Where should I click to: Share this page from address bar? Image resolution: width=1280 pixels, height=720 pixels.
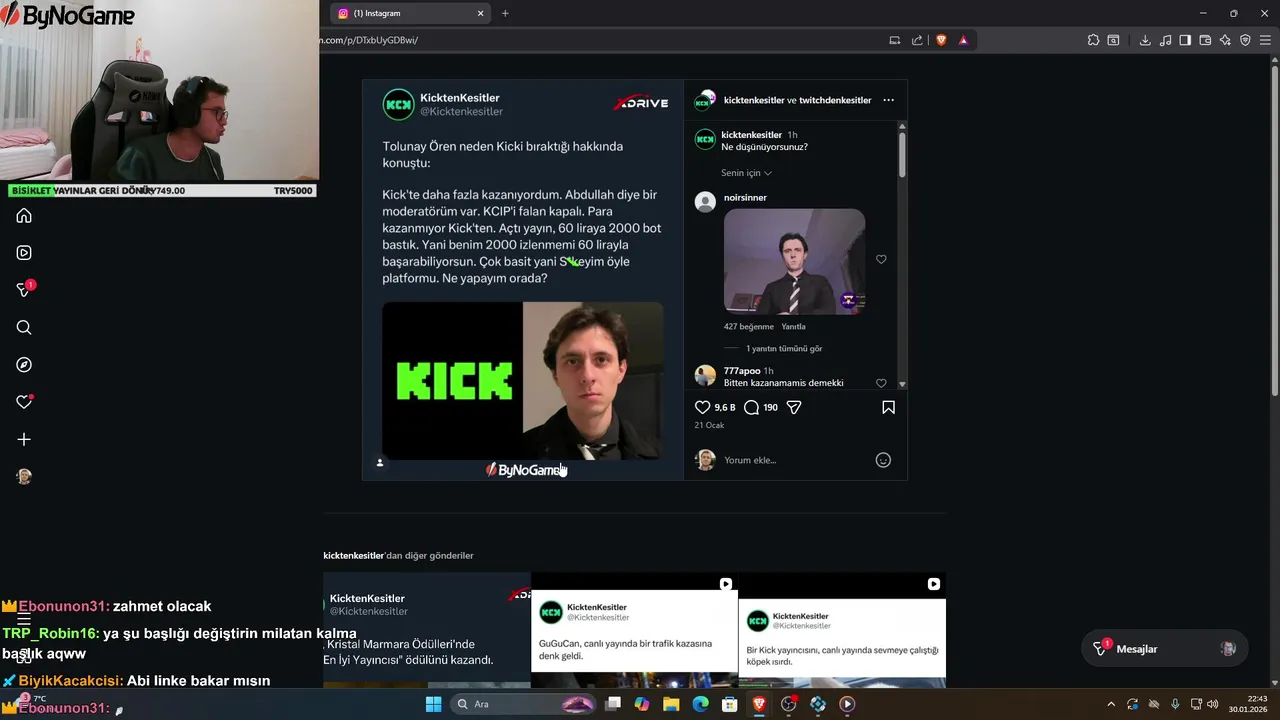coord(917,40)
